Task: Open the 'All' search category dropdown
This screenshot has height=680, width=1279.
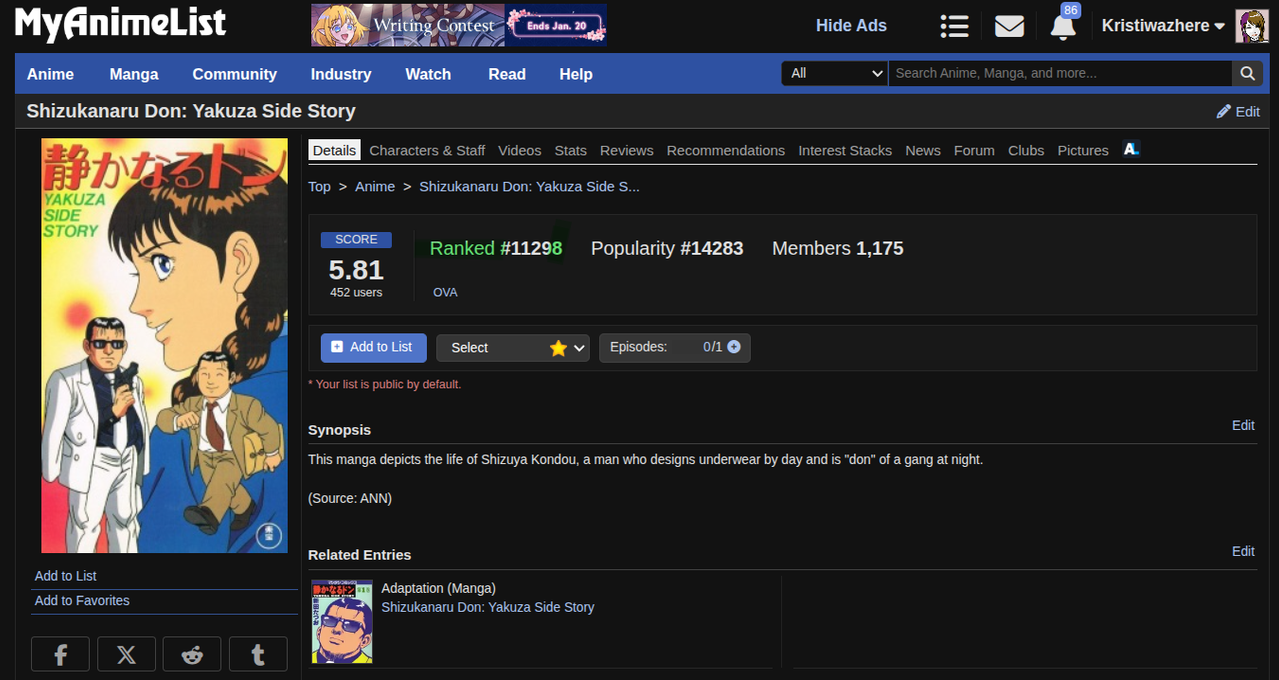Action: 835,73
